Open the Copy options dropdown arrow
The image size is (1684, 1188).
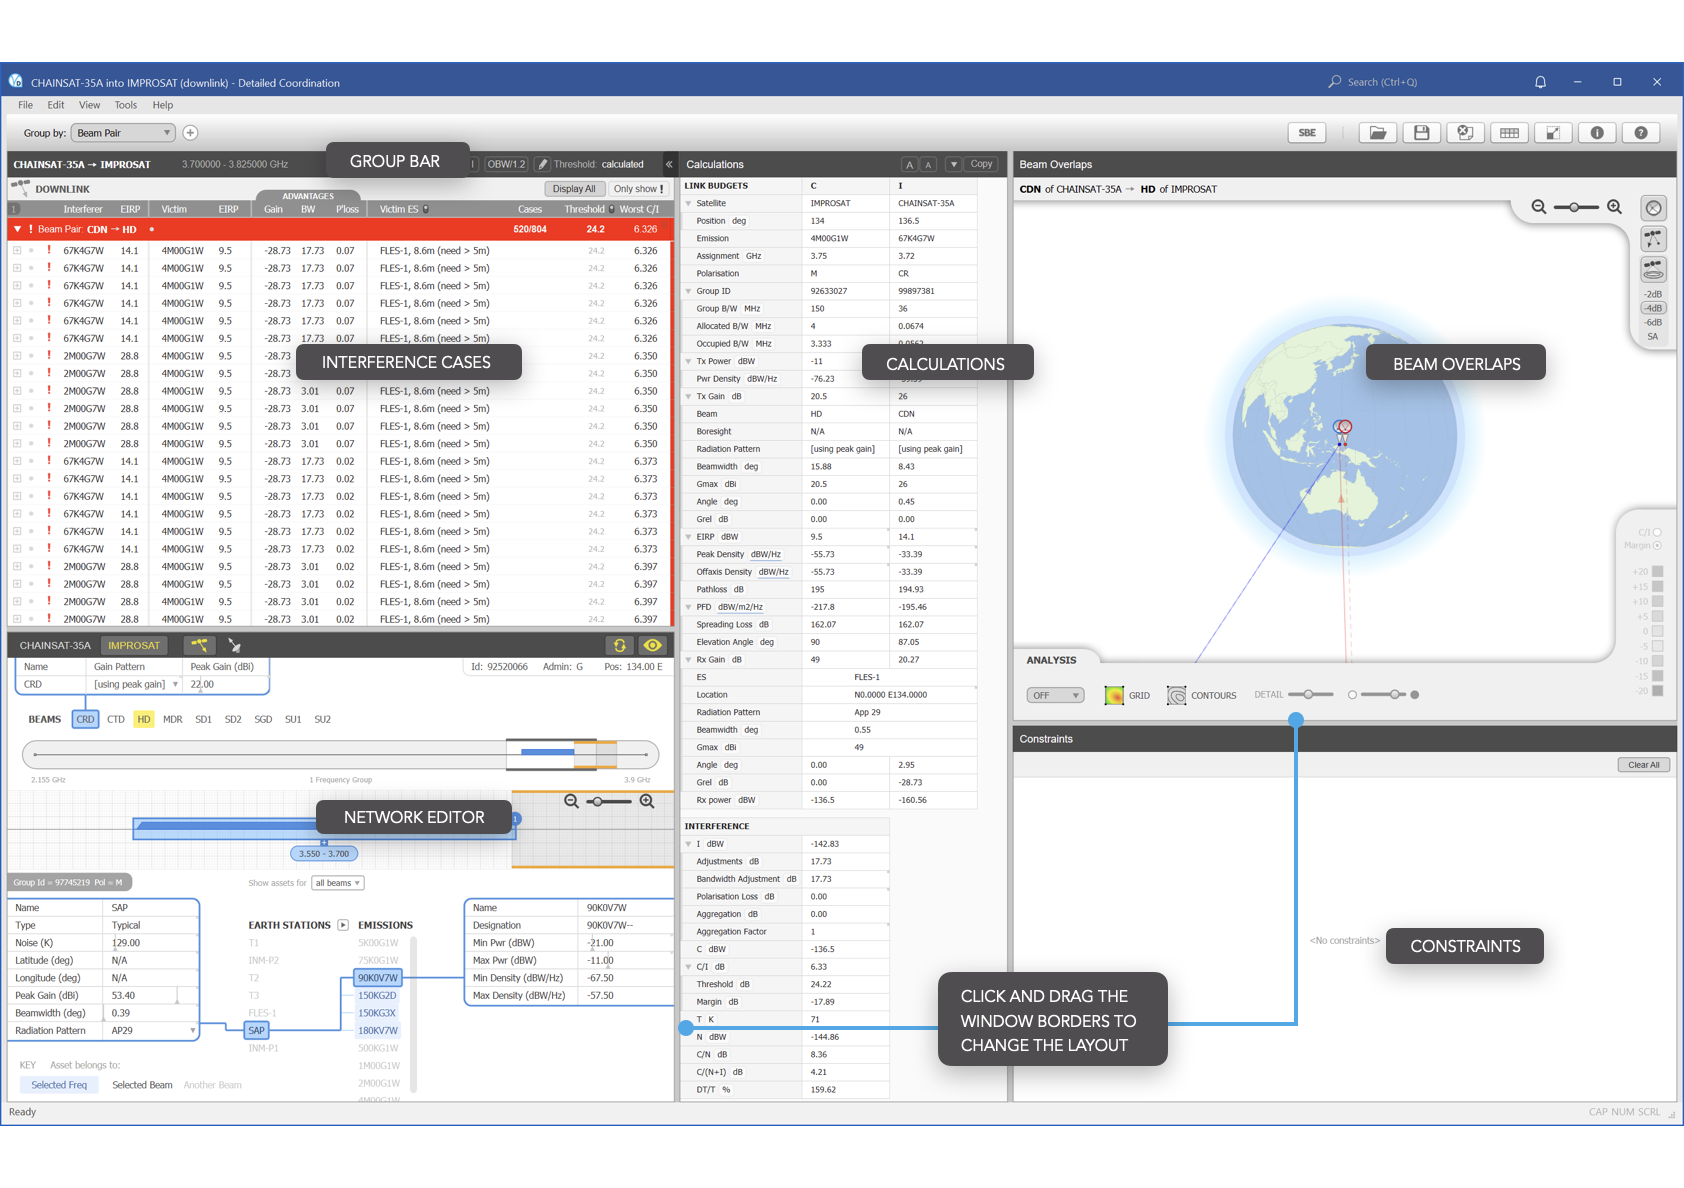953,164
